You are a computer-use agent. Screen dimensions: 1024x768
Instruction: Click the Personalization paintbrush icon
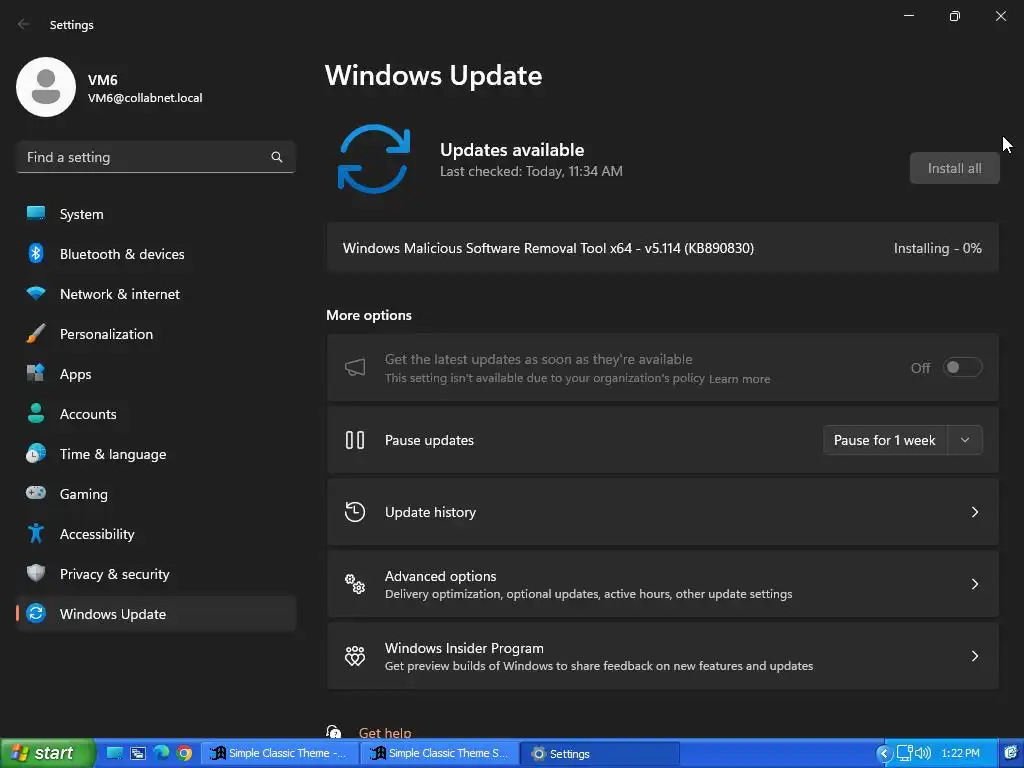tap(35, 334)
